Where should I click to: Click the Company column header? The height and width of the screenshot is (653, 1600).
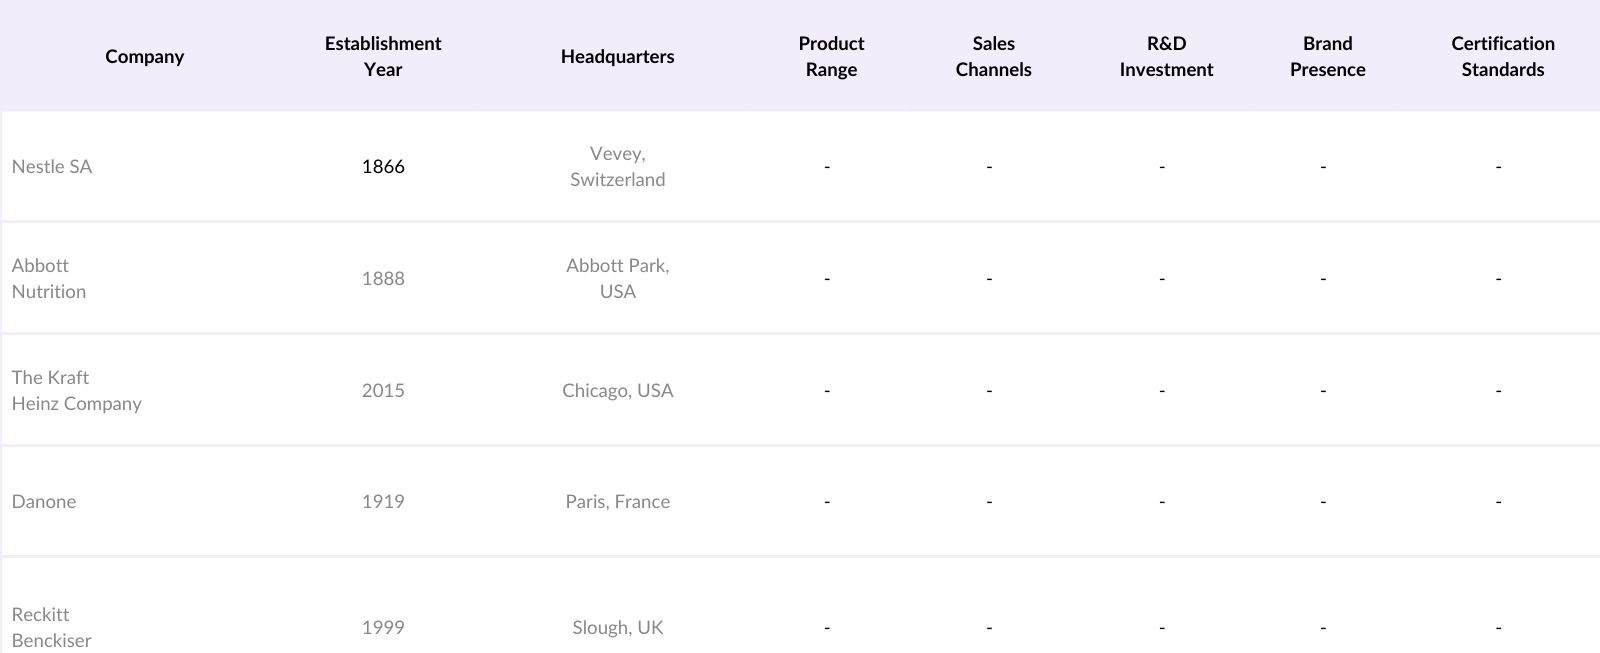tap(144, 56)
